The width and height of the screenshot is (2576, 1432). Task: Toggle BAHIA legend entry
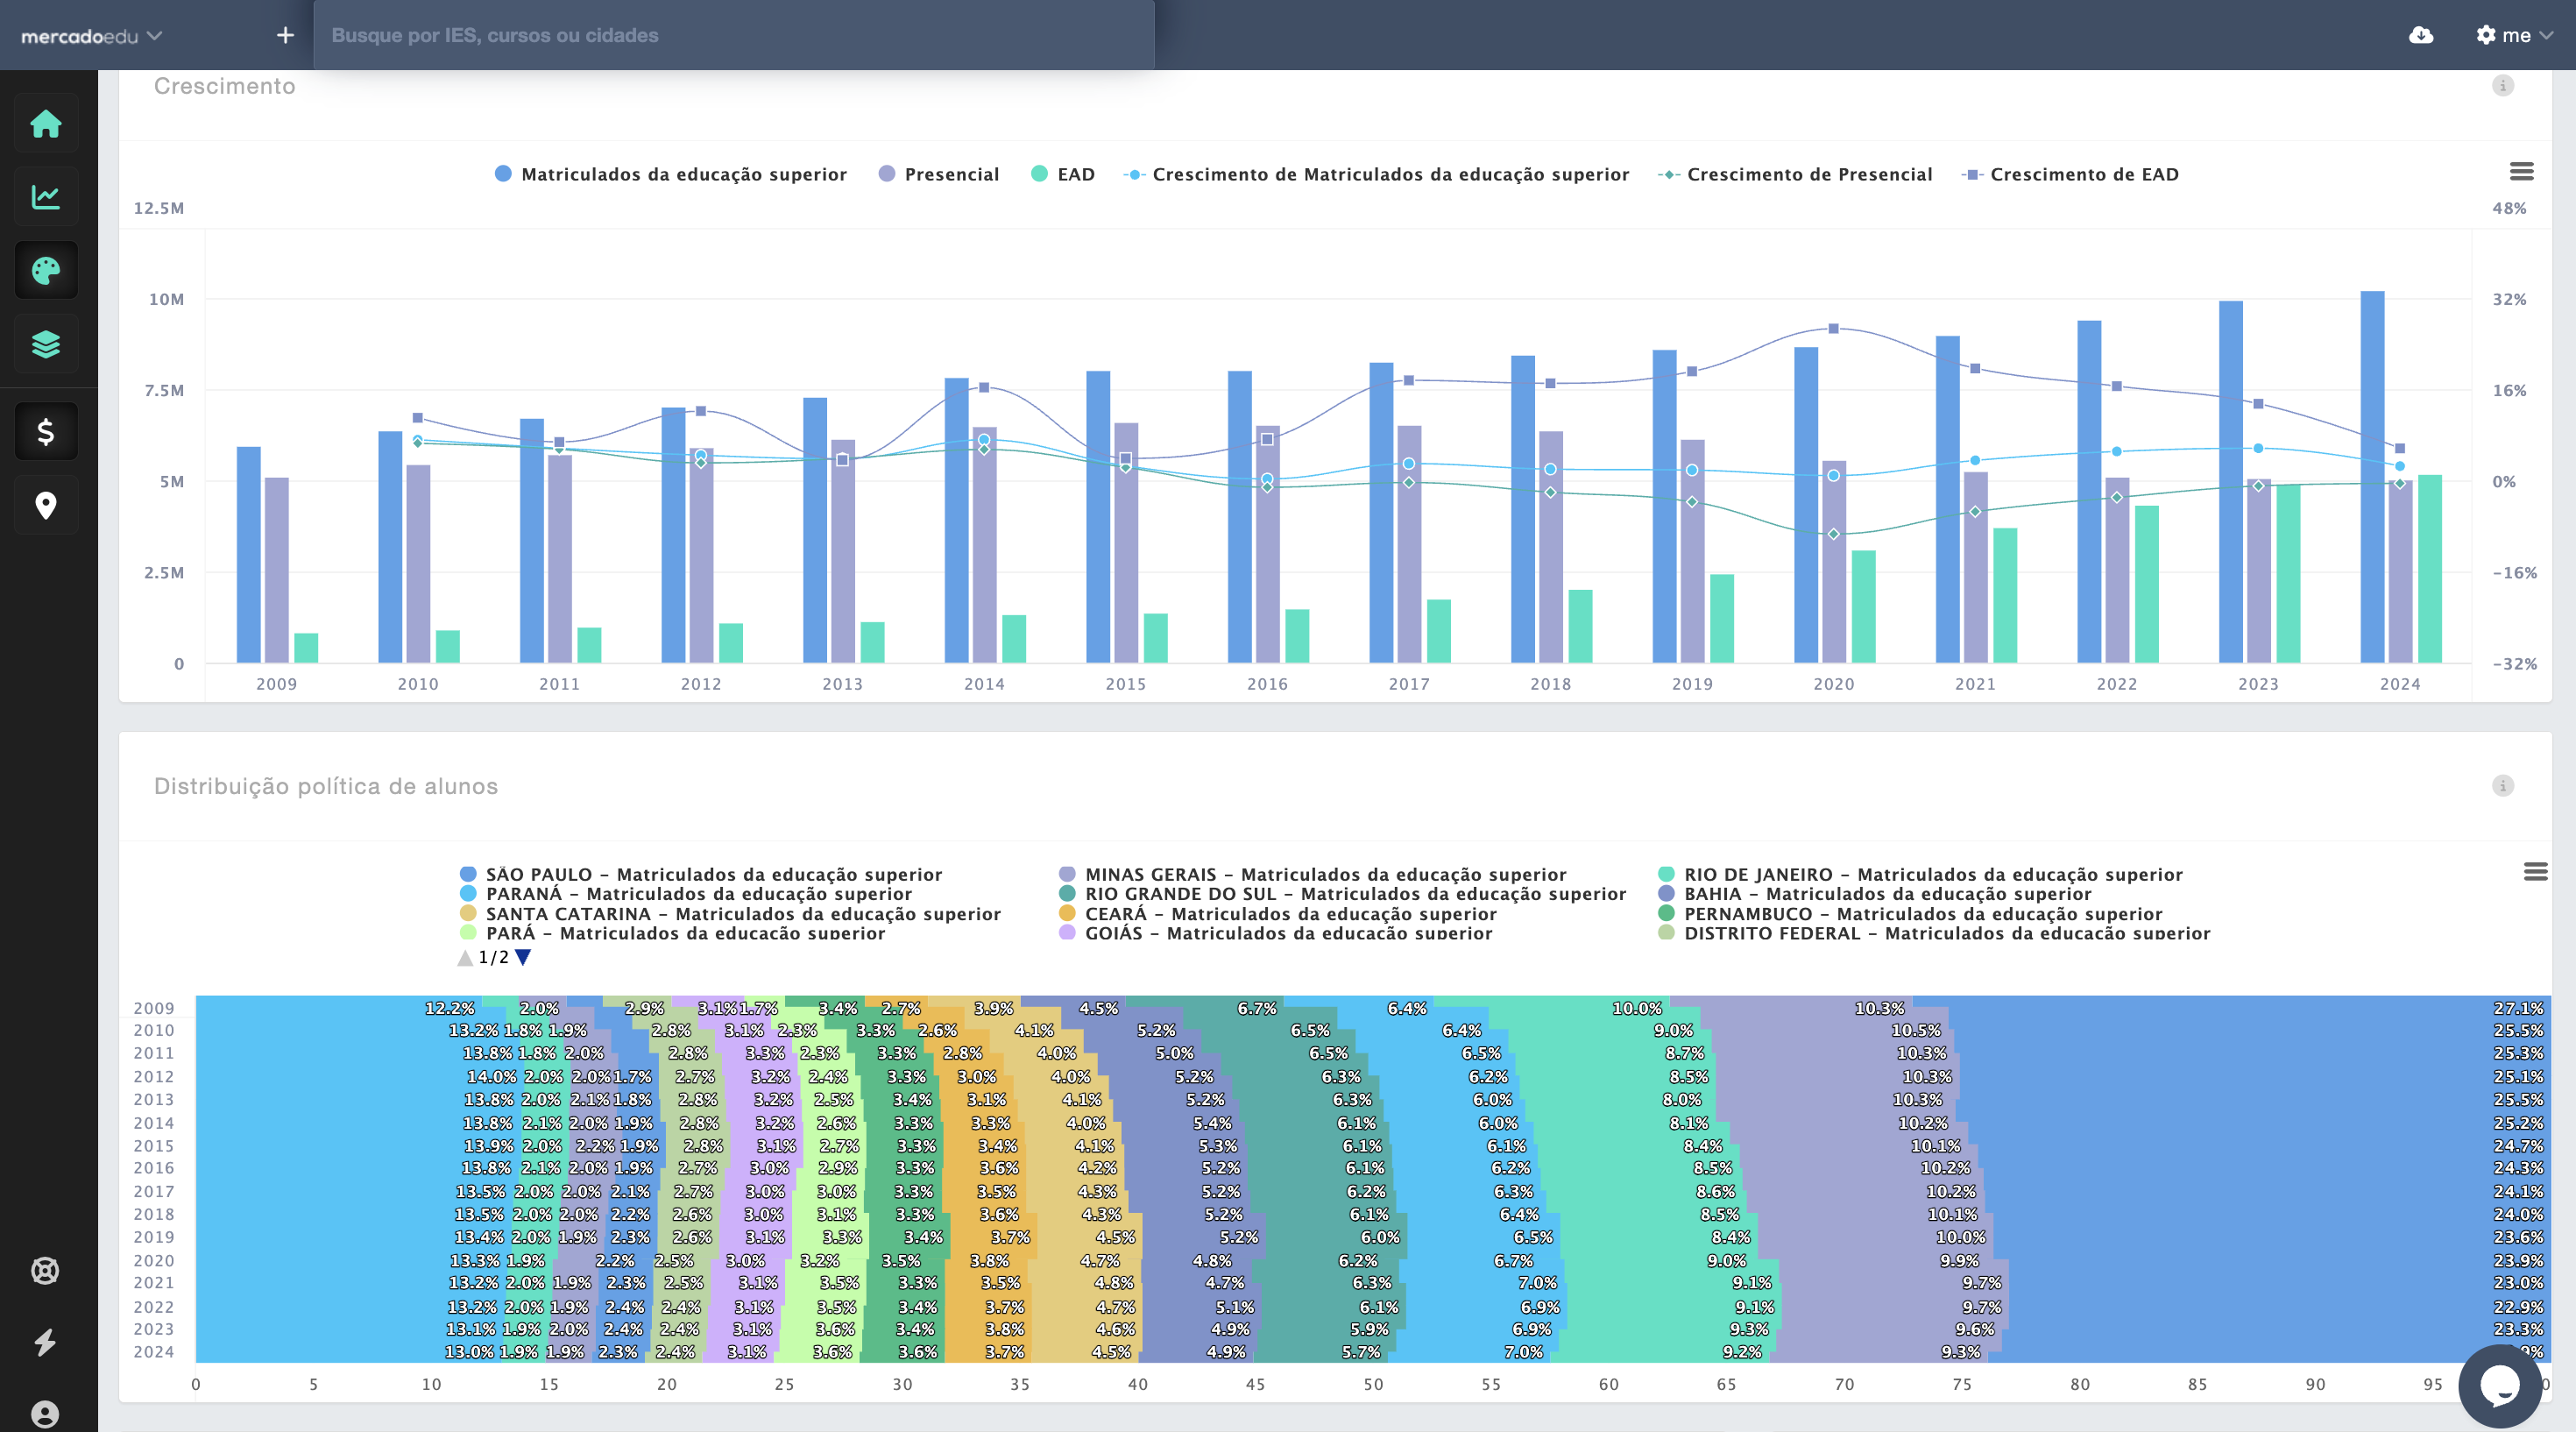pos(1875,894)
